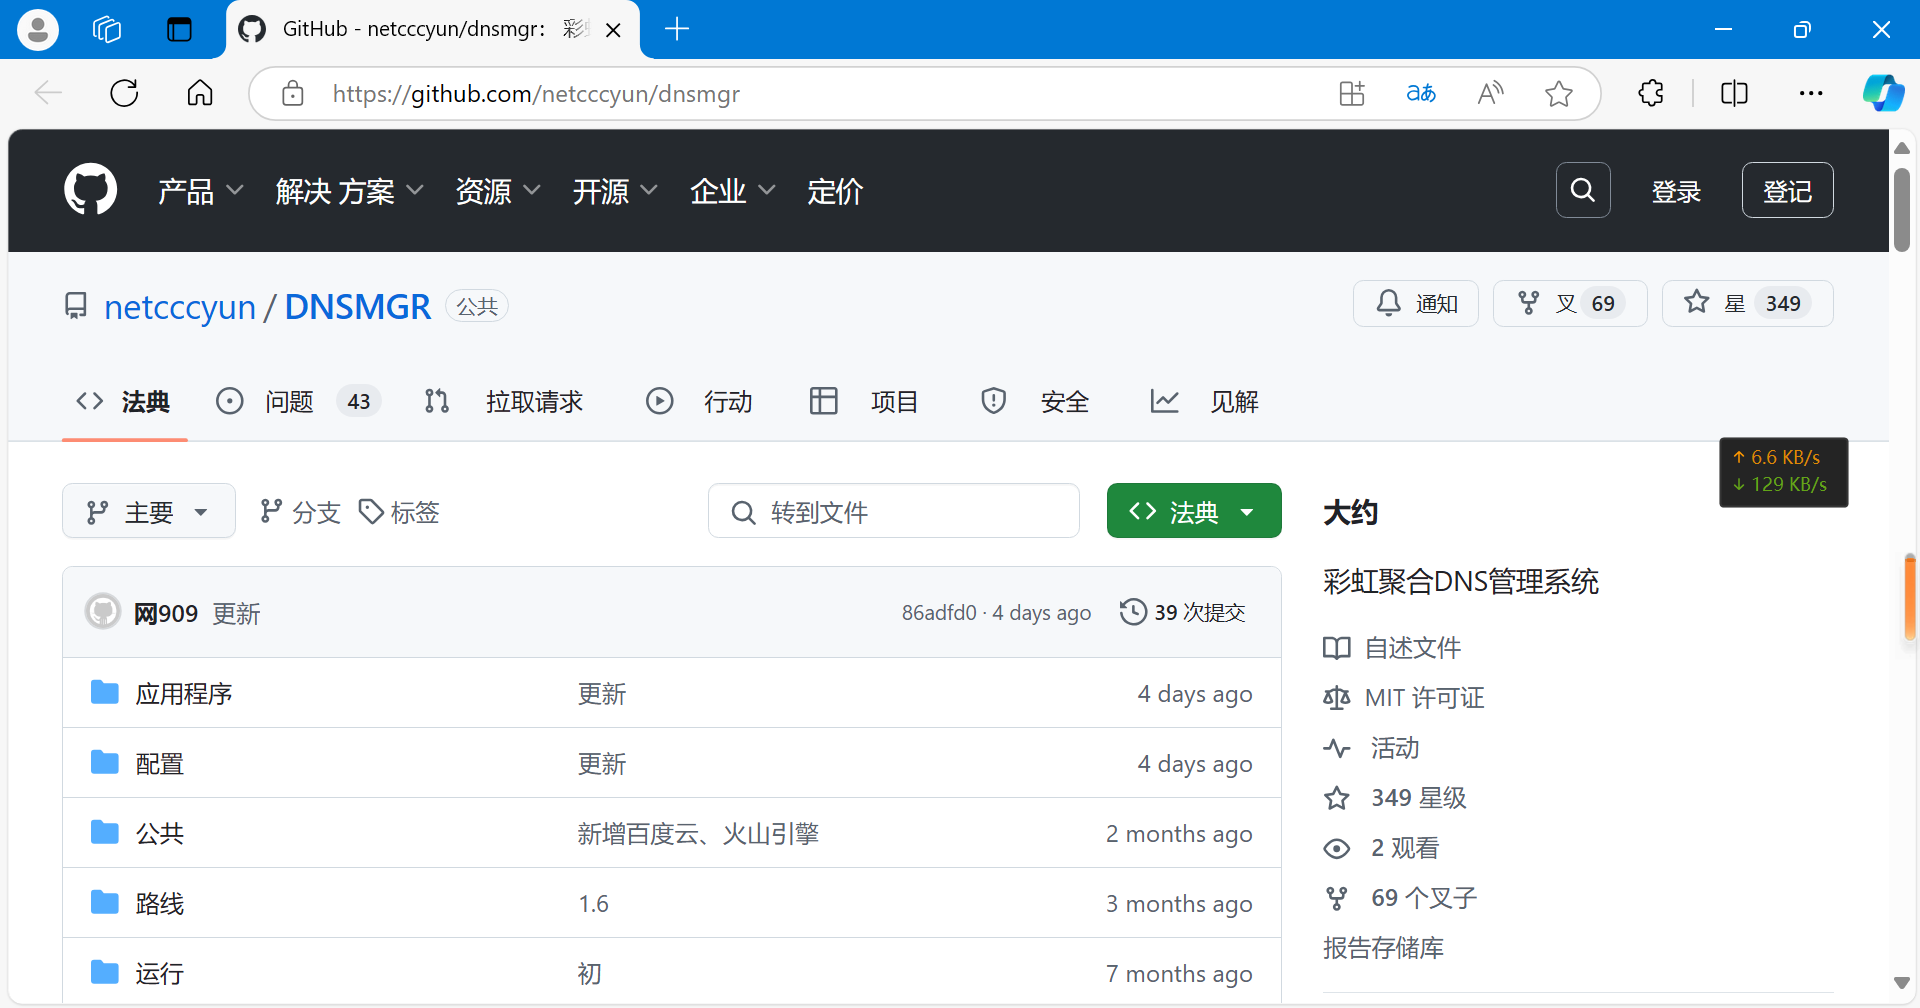The image size is (1920, 1008).
Task: Open the netcccyun owner link
Action: [x=180, y=307]
